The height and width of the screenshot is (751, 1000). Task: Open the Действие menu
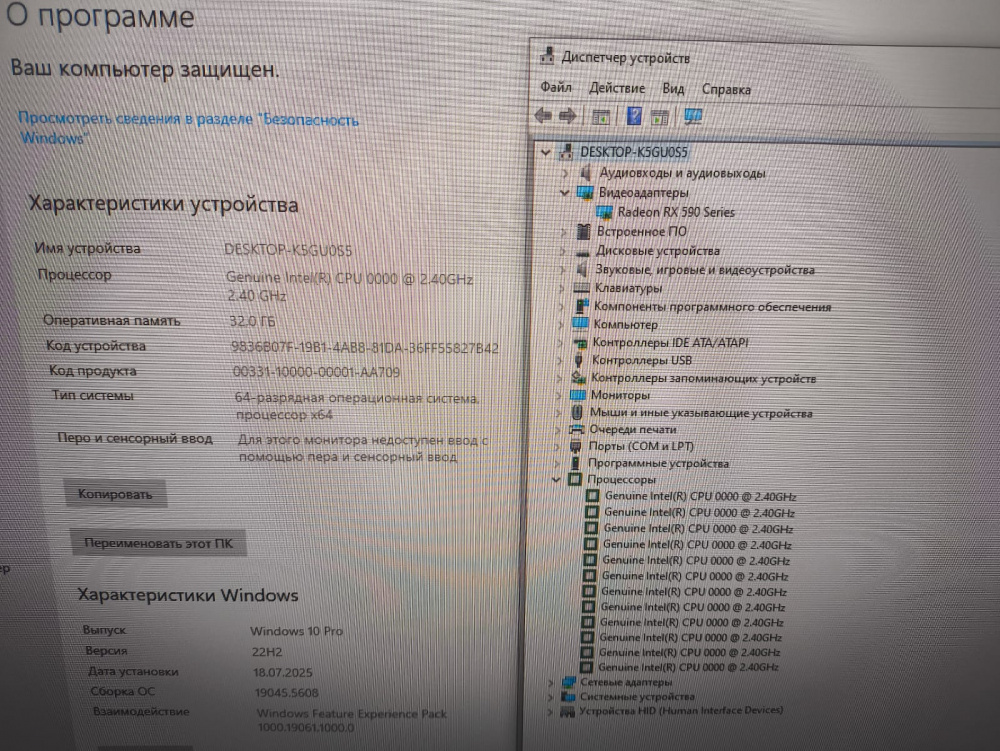pyautogui.click(x=617, y=89)
